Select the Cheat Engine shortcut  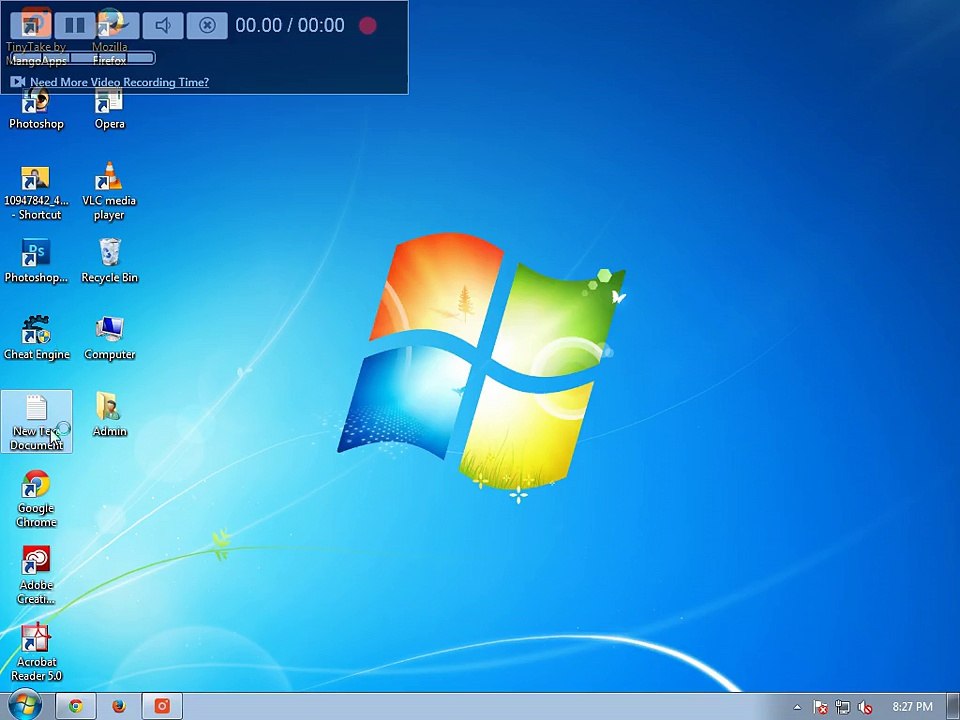coord(37,338)
